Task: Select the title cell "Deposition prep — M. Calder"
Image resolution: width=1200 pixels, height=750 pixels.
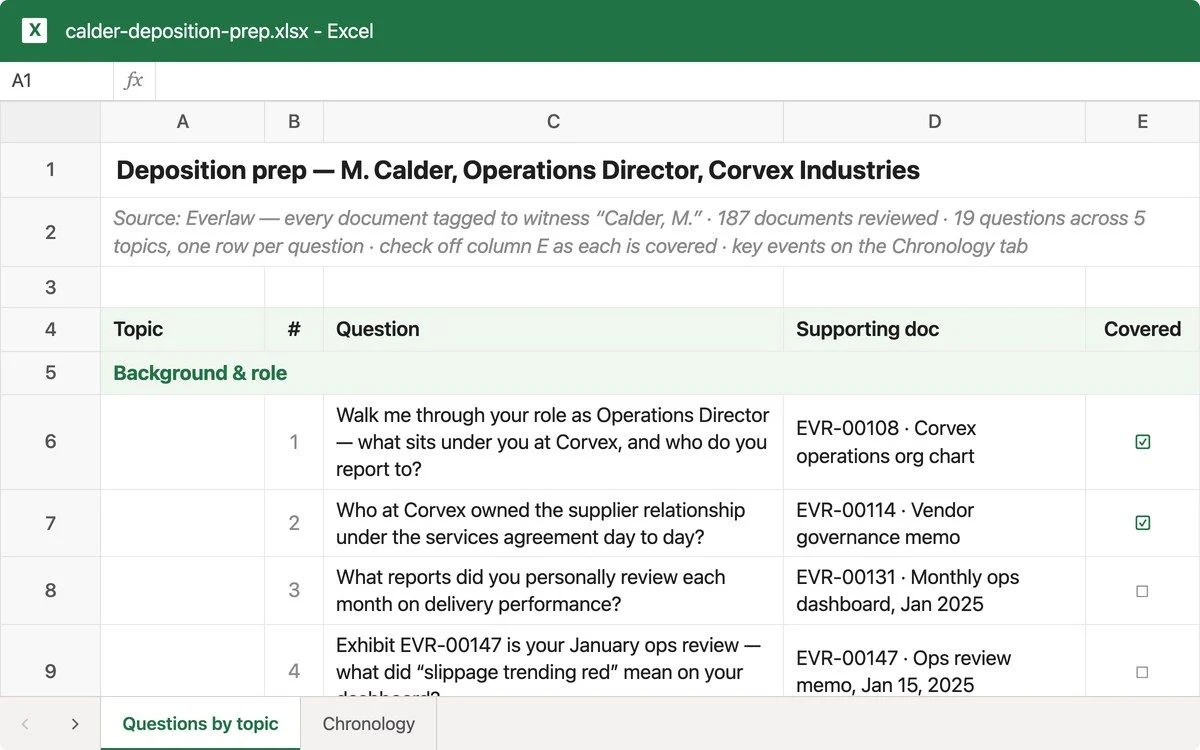Action: tap(650, 170)
